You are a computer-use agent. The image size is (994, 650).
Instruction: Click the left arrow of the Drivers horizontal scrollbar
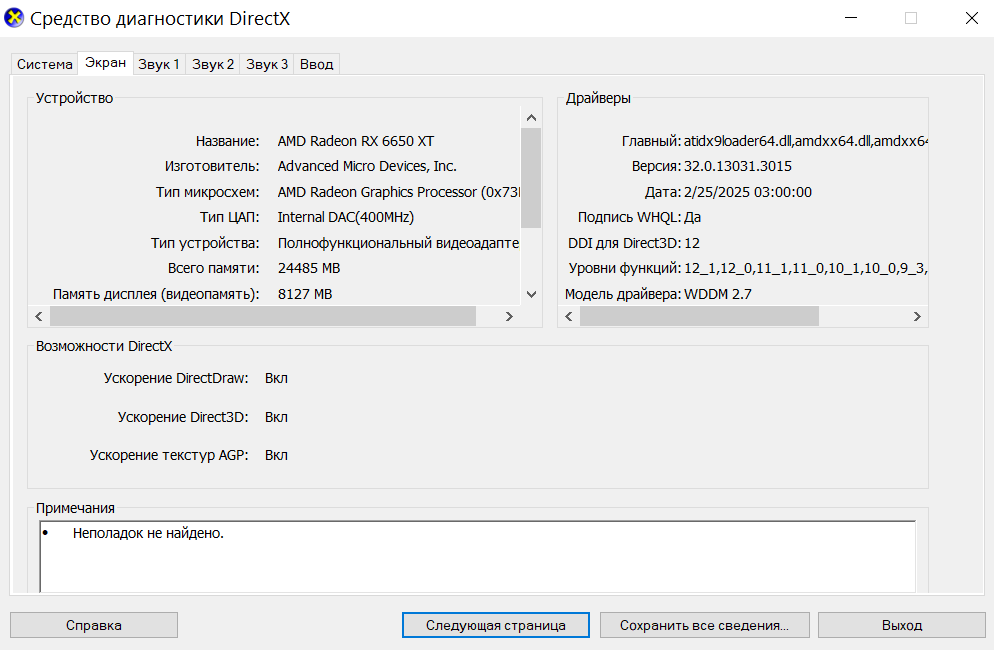tap(569, 316)
